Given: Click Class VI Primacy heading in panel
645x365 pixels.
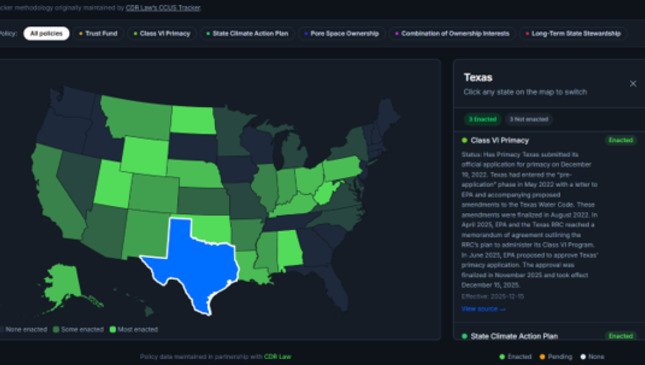Looking at the screenshot, I should (499, 140).
